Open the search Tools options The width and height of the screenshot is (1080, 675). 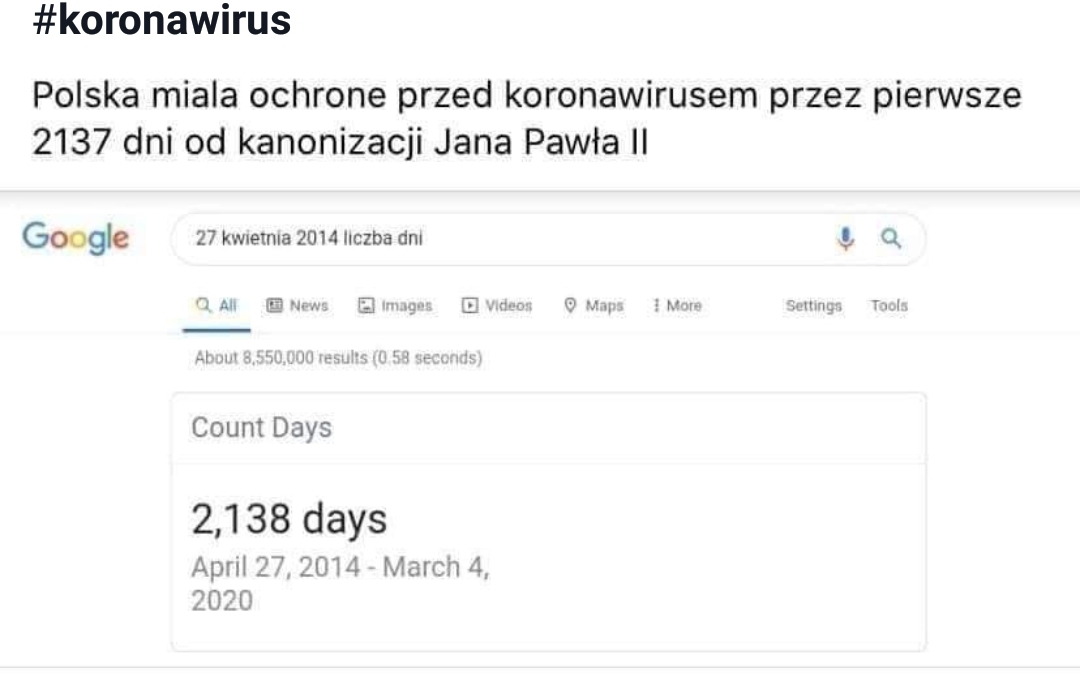pos(889,306)
